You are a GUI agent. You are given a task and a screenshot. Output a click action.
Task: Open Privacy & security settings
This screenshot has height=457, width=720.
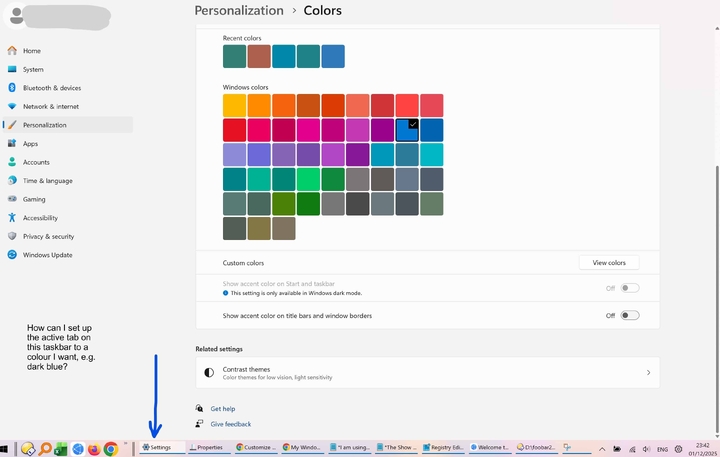pos(48,237)
